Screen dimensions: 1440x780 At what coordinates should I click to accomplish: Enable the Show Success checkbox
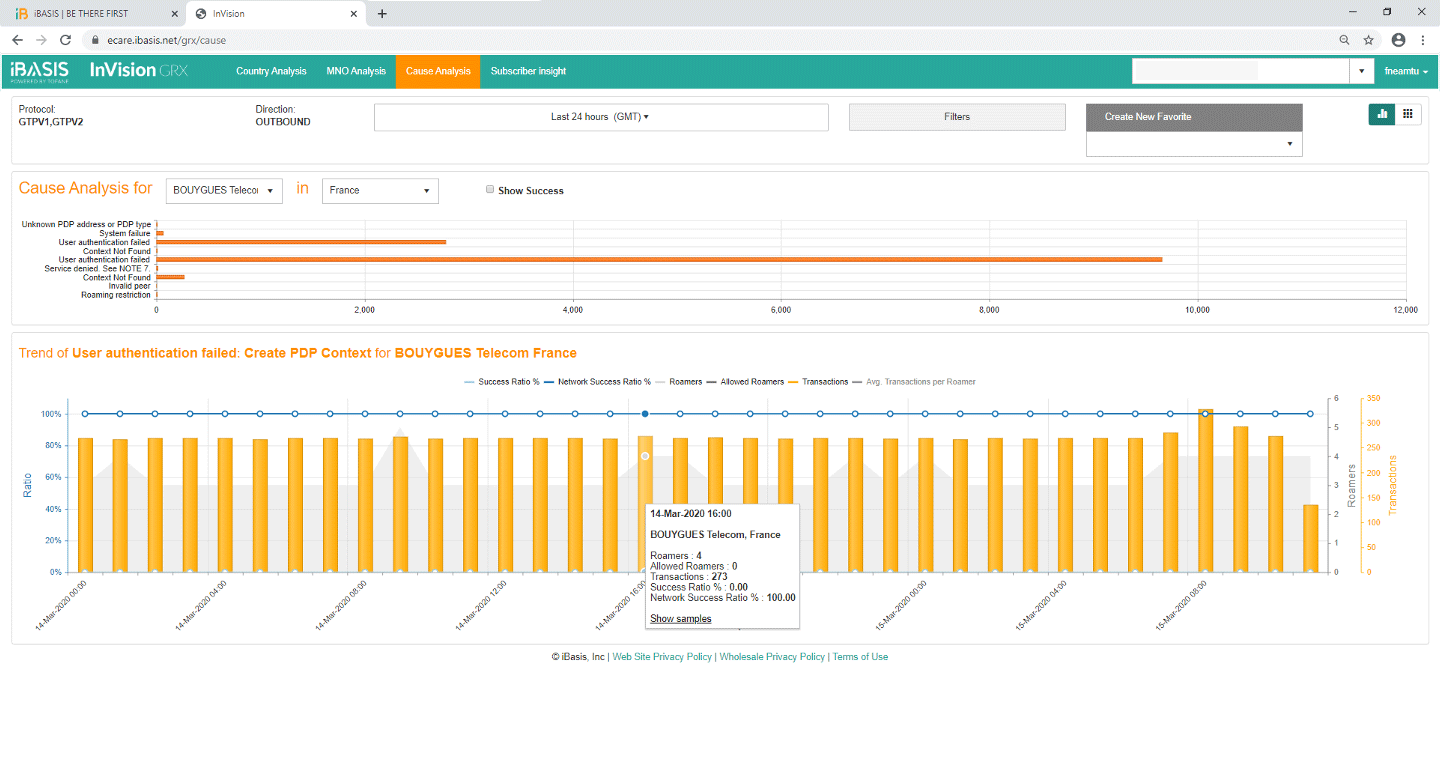coord(489,190)
